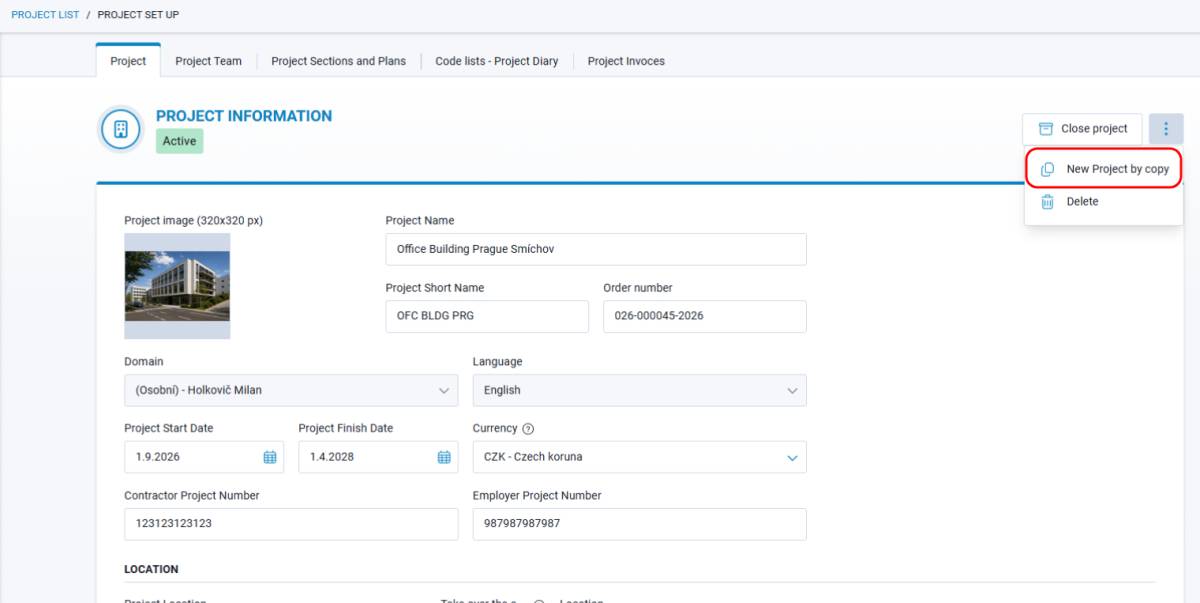
Task: Open the Code lists - Project Diary tab
Action: tap(497, 61)
